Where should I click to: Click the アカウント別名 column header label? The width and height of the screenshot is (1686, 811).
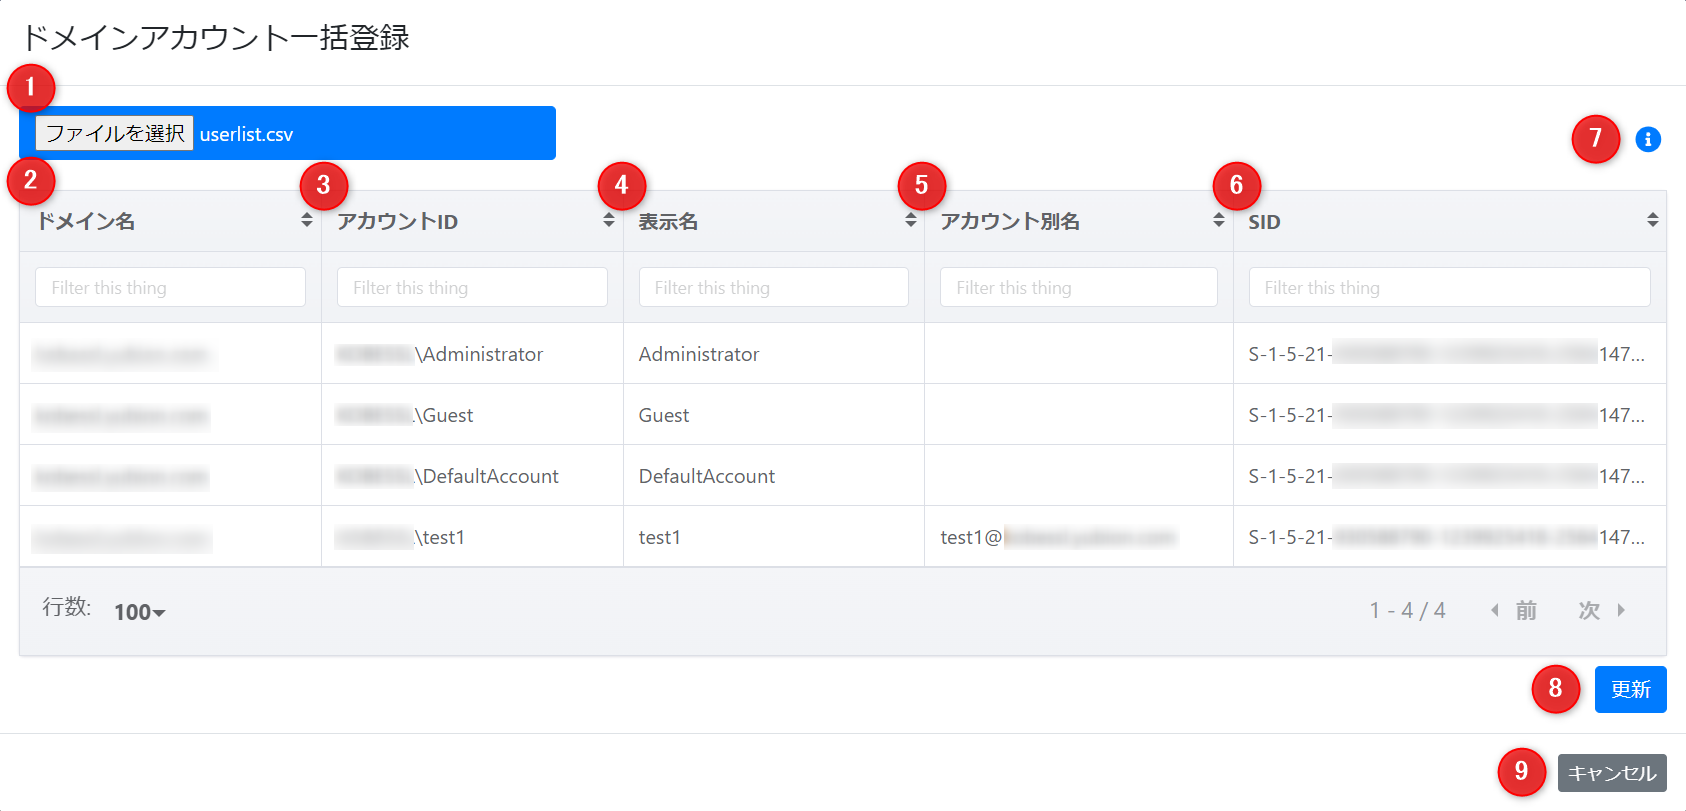[x=1010, y=221]
